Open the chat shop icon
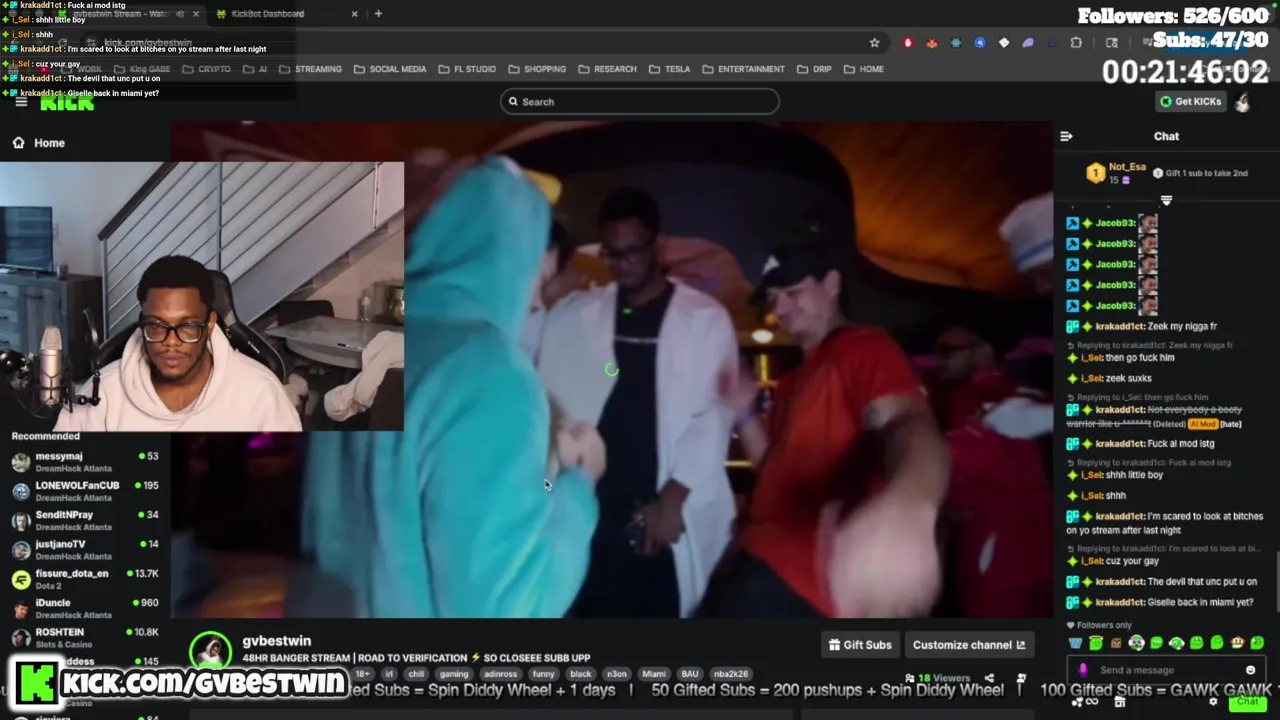The height and width of the screenshot is (720, 1280). (1119, 702)
